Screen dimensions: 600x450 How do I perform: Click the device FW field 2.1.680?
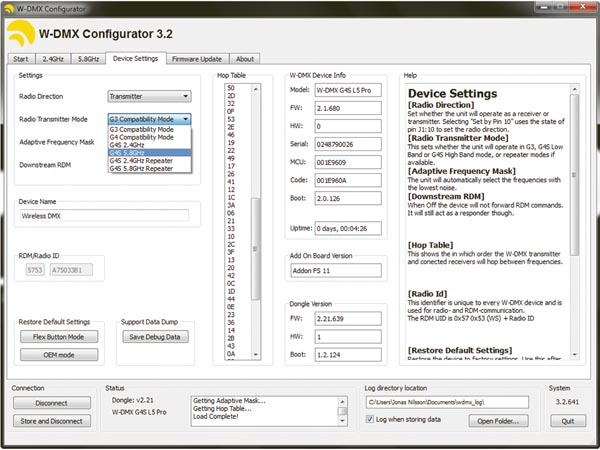point(348,108)
